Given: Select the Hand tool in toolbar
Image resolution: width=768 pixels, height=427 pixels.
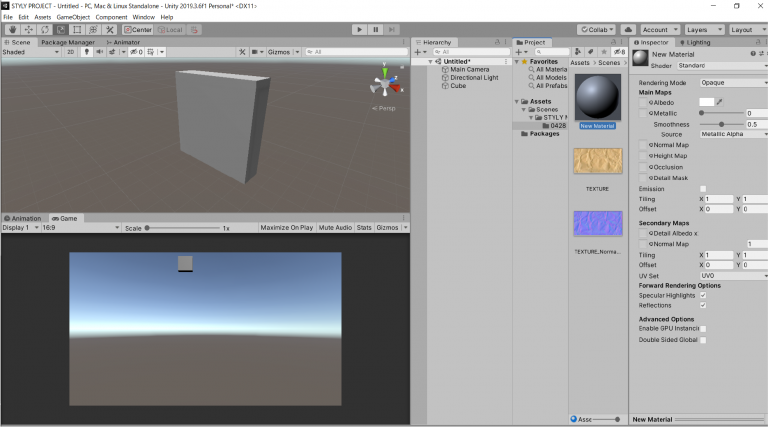Looking at the screenshot, I should (11, 30).
